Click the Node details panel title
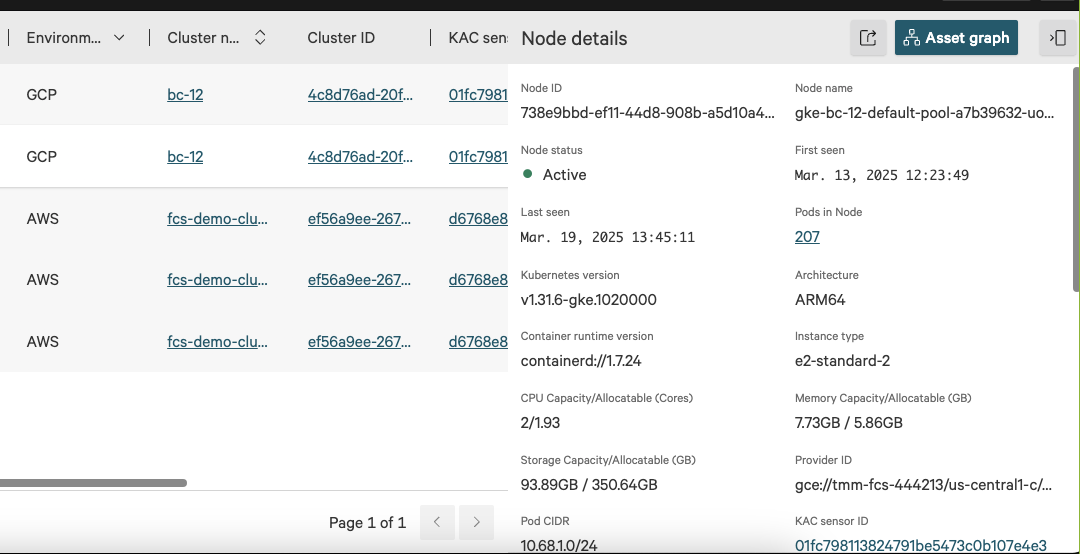The image size is (1080, 554). coord(574,39)
